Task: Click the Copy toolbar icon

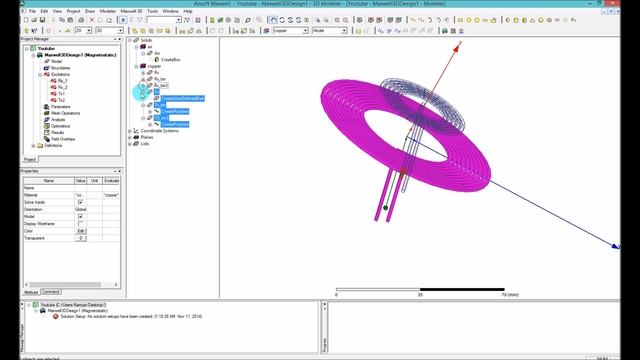Action: coord(62,20)
